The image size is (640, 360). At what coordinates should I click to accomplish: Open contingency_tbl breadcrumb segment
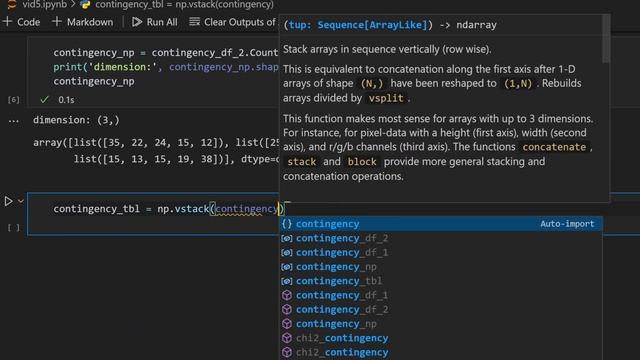click(x=184, y=4)
